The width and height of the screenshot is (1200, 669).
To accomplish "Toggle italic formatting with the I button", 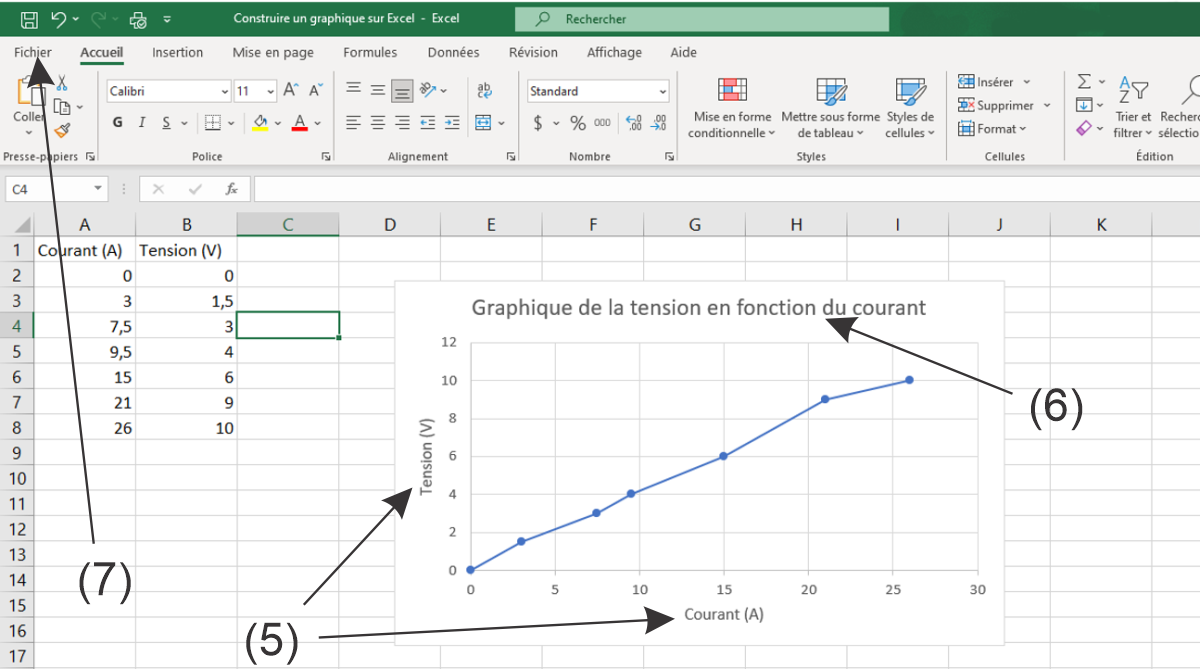I will pyautogui.click(x=142, y=123).
